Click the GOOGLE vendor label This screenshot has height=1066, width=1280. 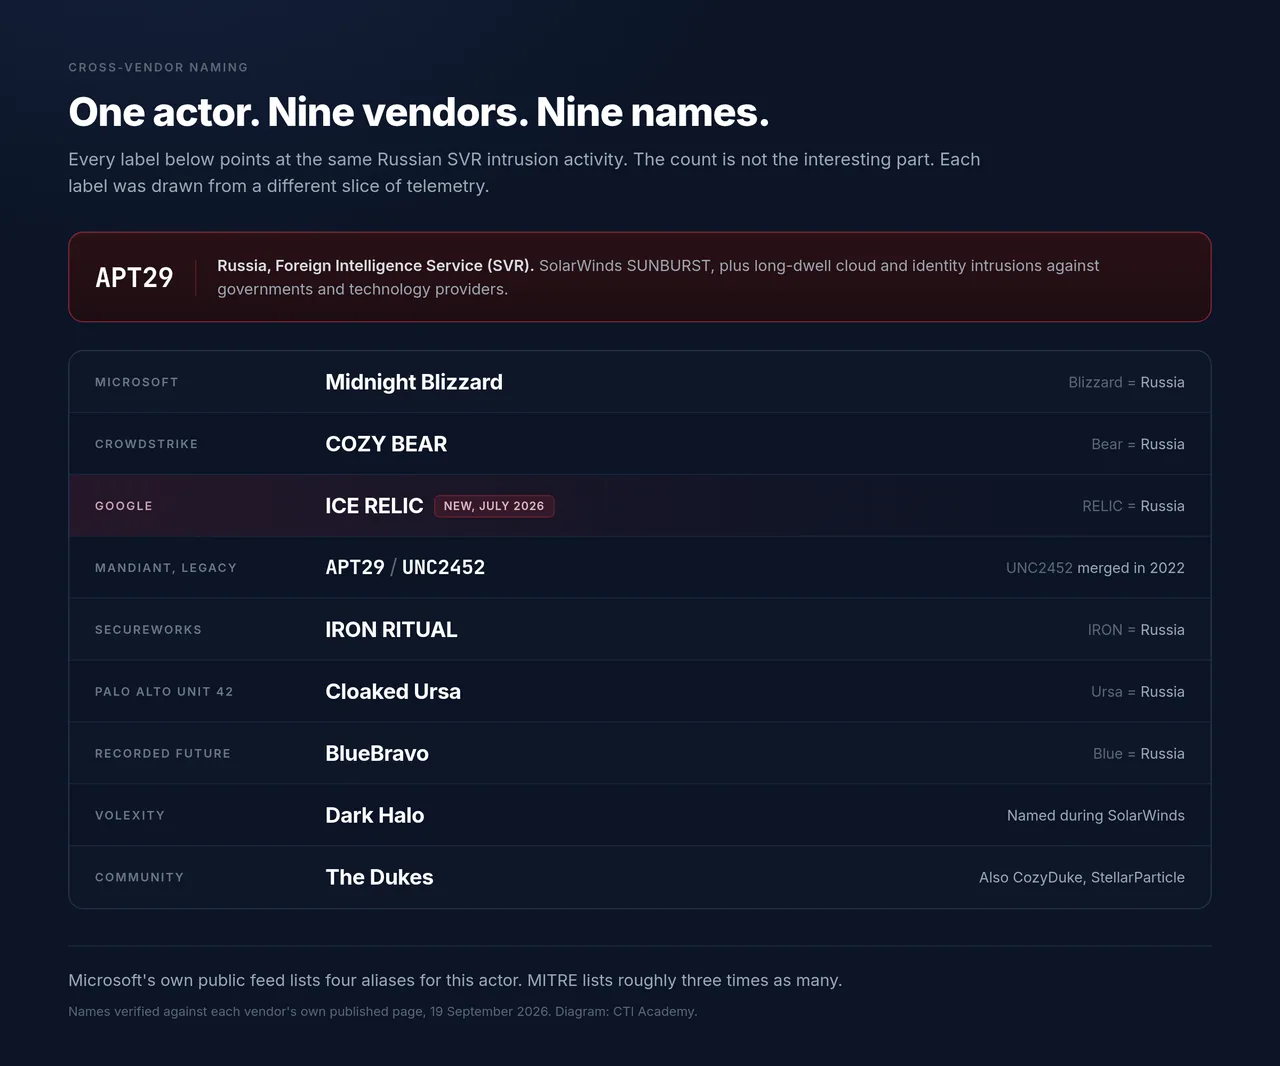click(124, 506)
